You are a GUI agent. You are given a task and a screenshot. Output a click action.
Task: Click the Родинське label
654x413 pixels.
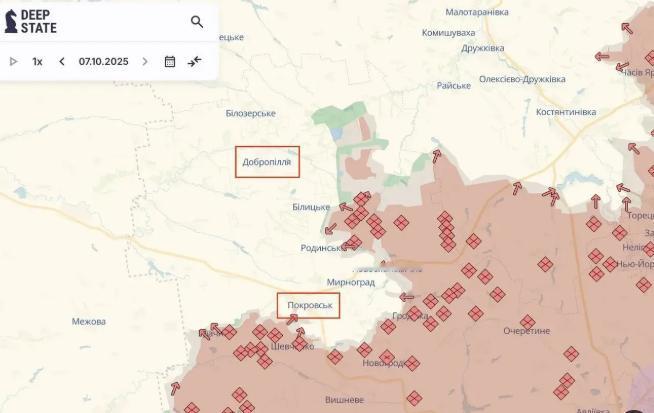pos(322,248)
